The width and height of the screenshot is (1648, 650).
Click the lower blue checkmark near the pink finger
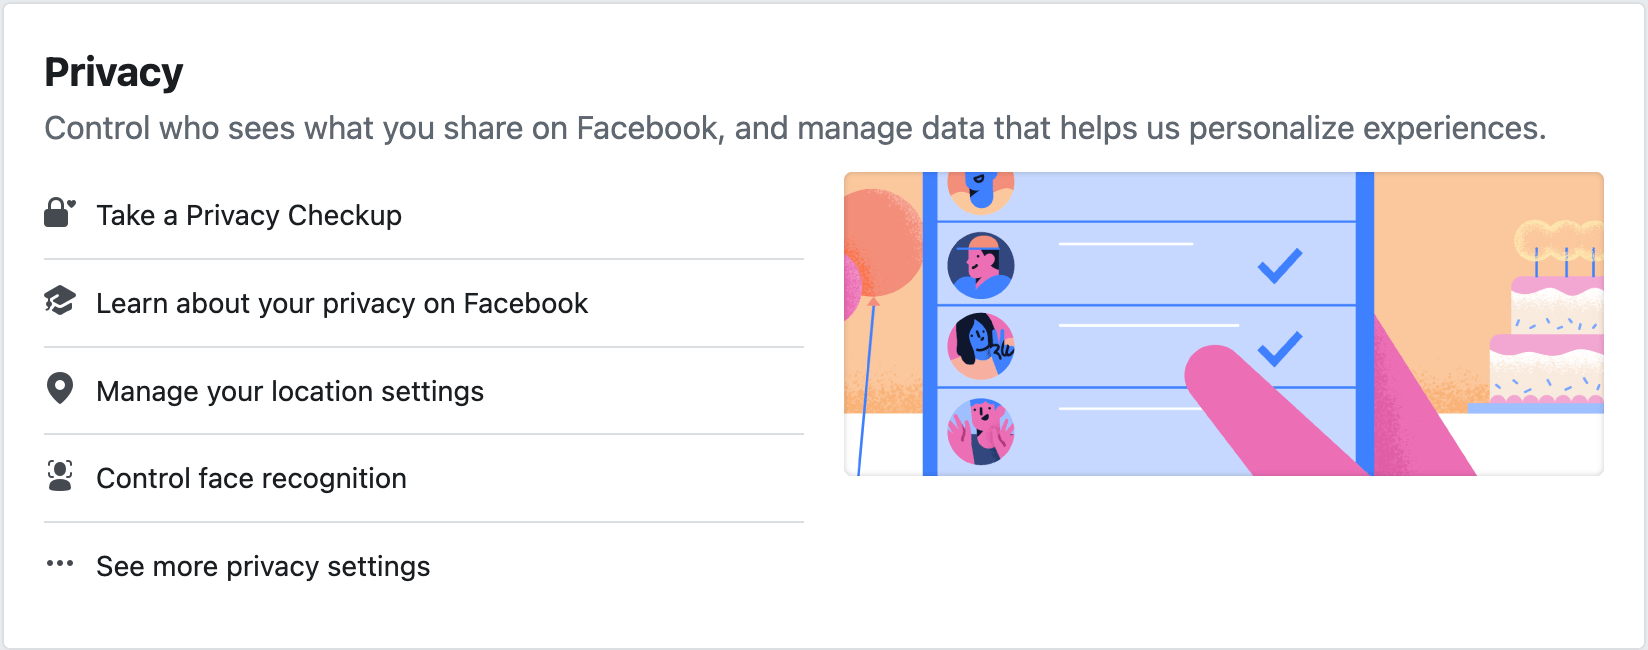[1280, 348]
